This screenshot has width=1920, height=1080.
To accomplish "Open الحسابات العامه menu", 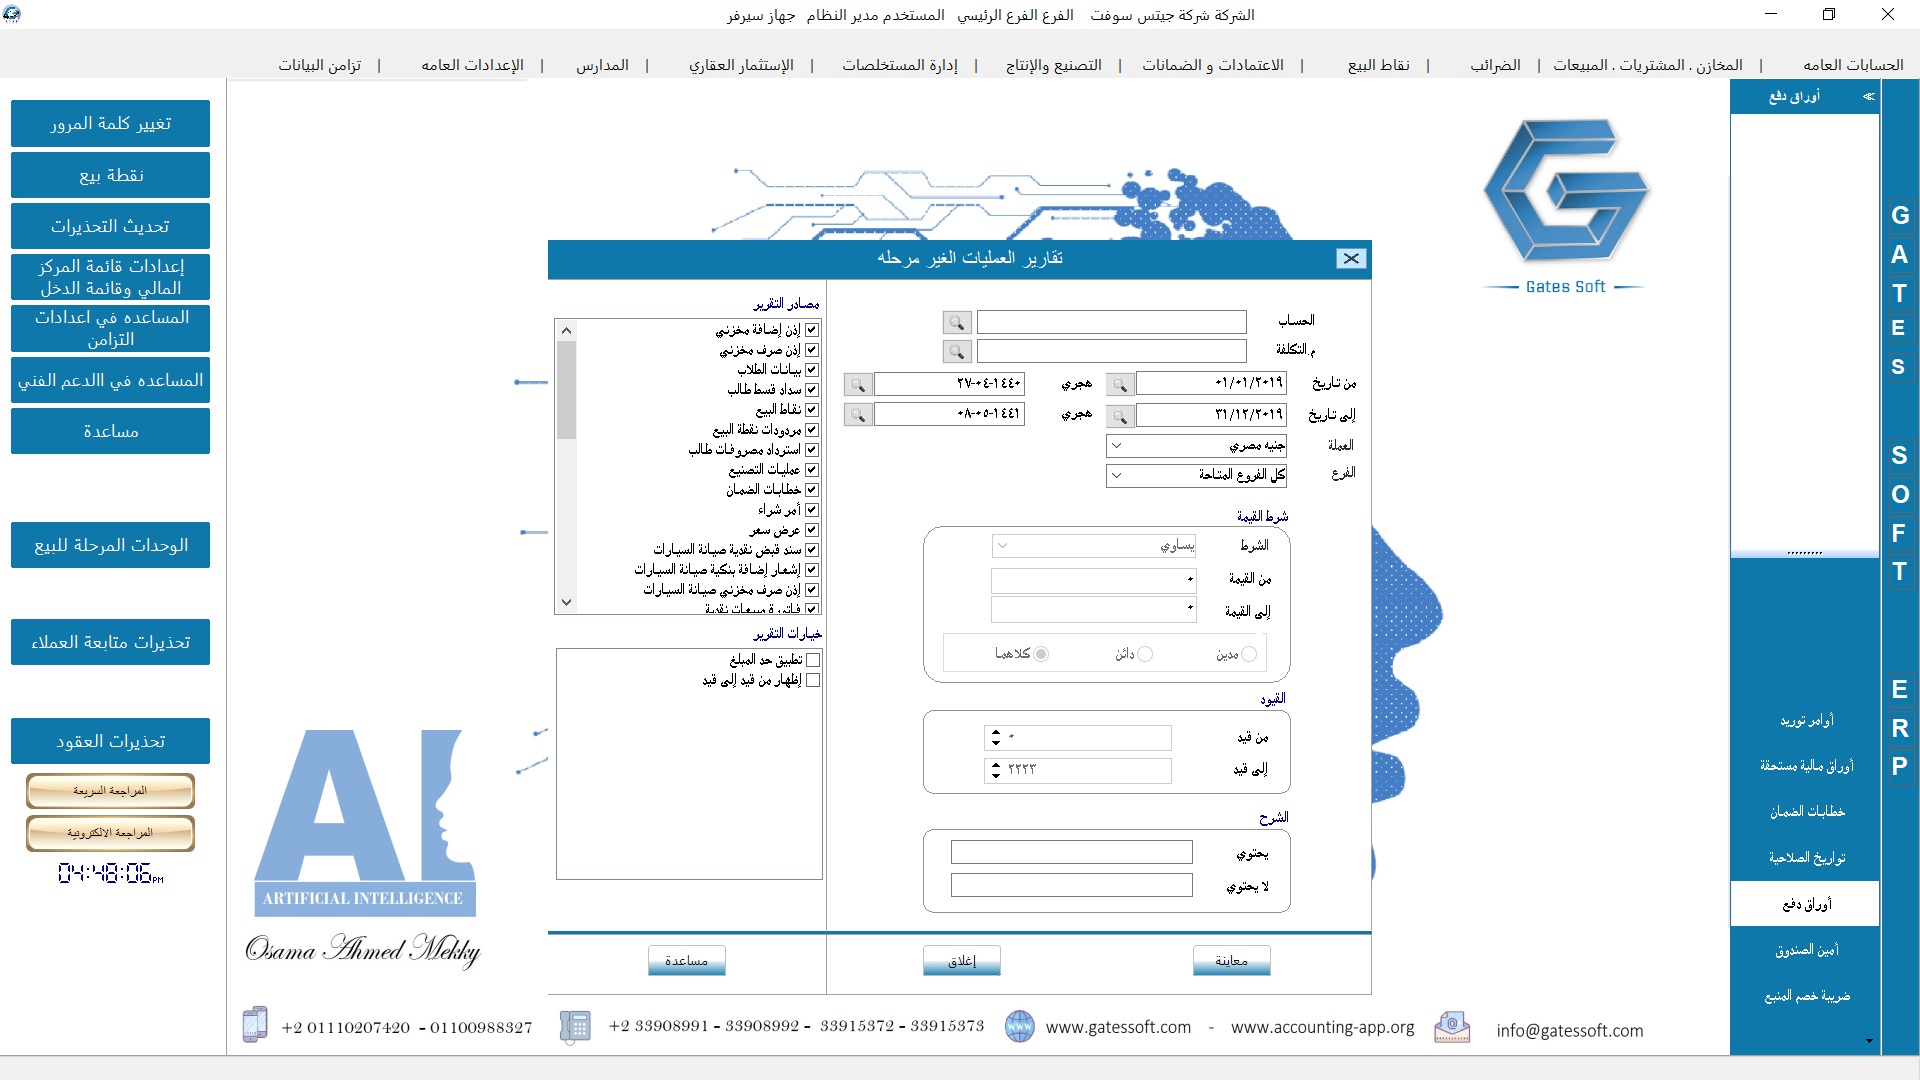I will point(1853,65).
